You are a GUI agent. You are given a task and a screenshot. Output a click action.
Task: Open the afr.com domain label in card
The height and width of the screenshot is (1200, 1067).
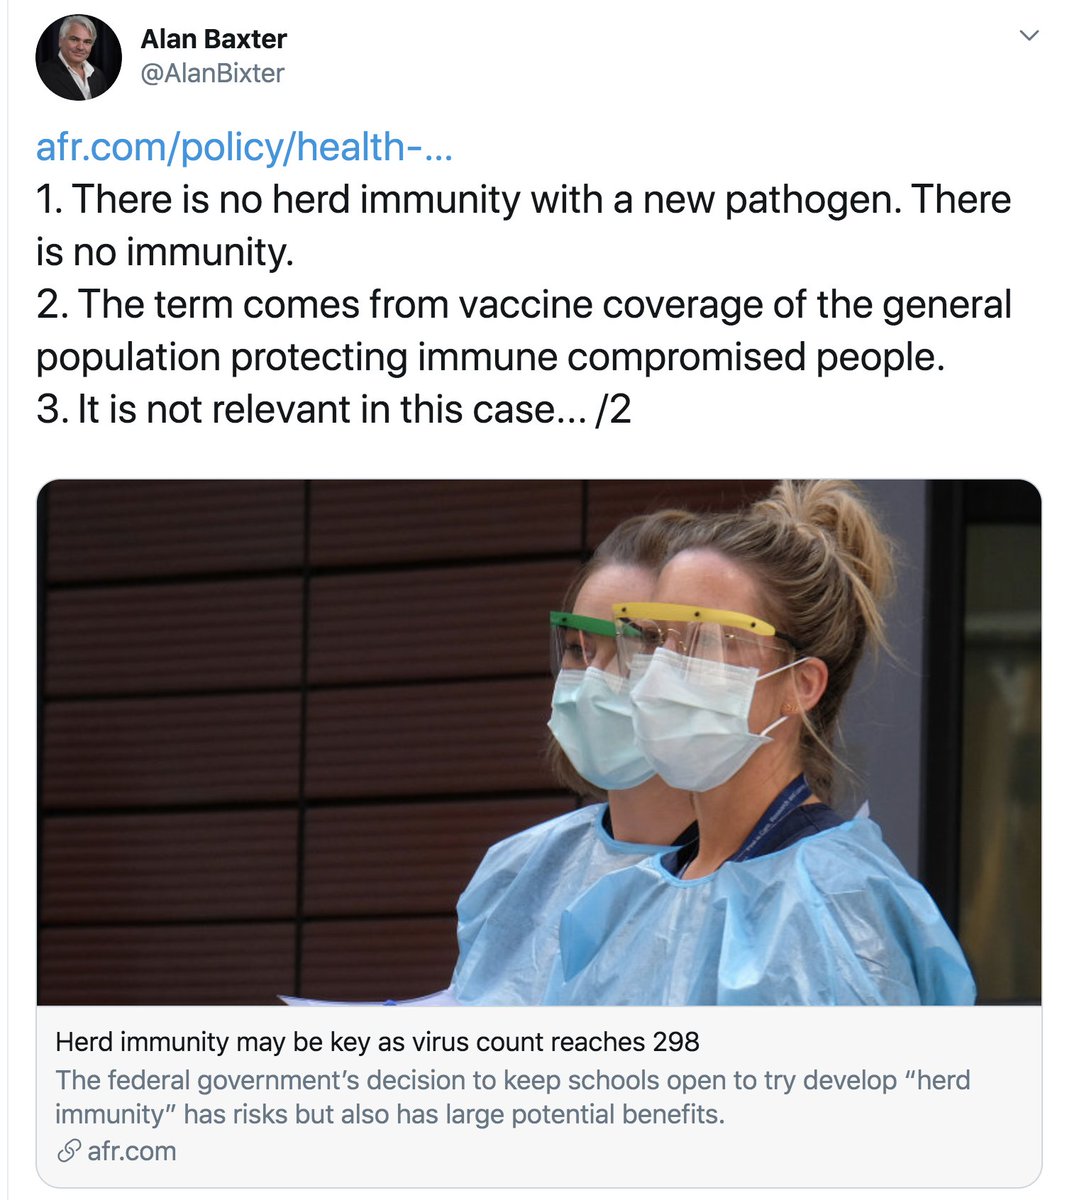(x=131, y=1151)
